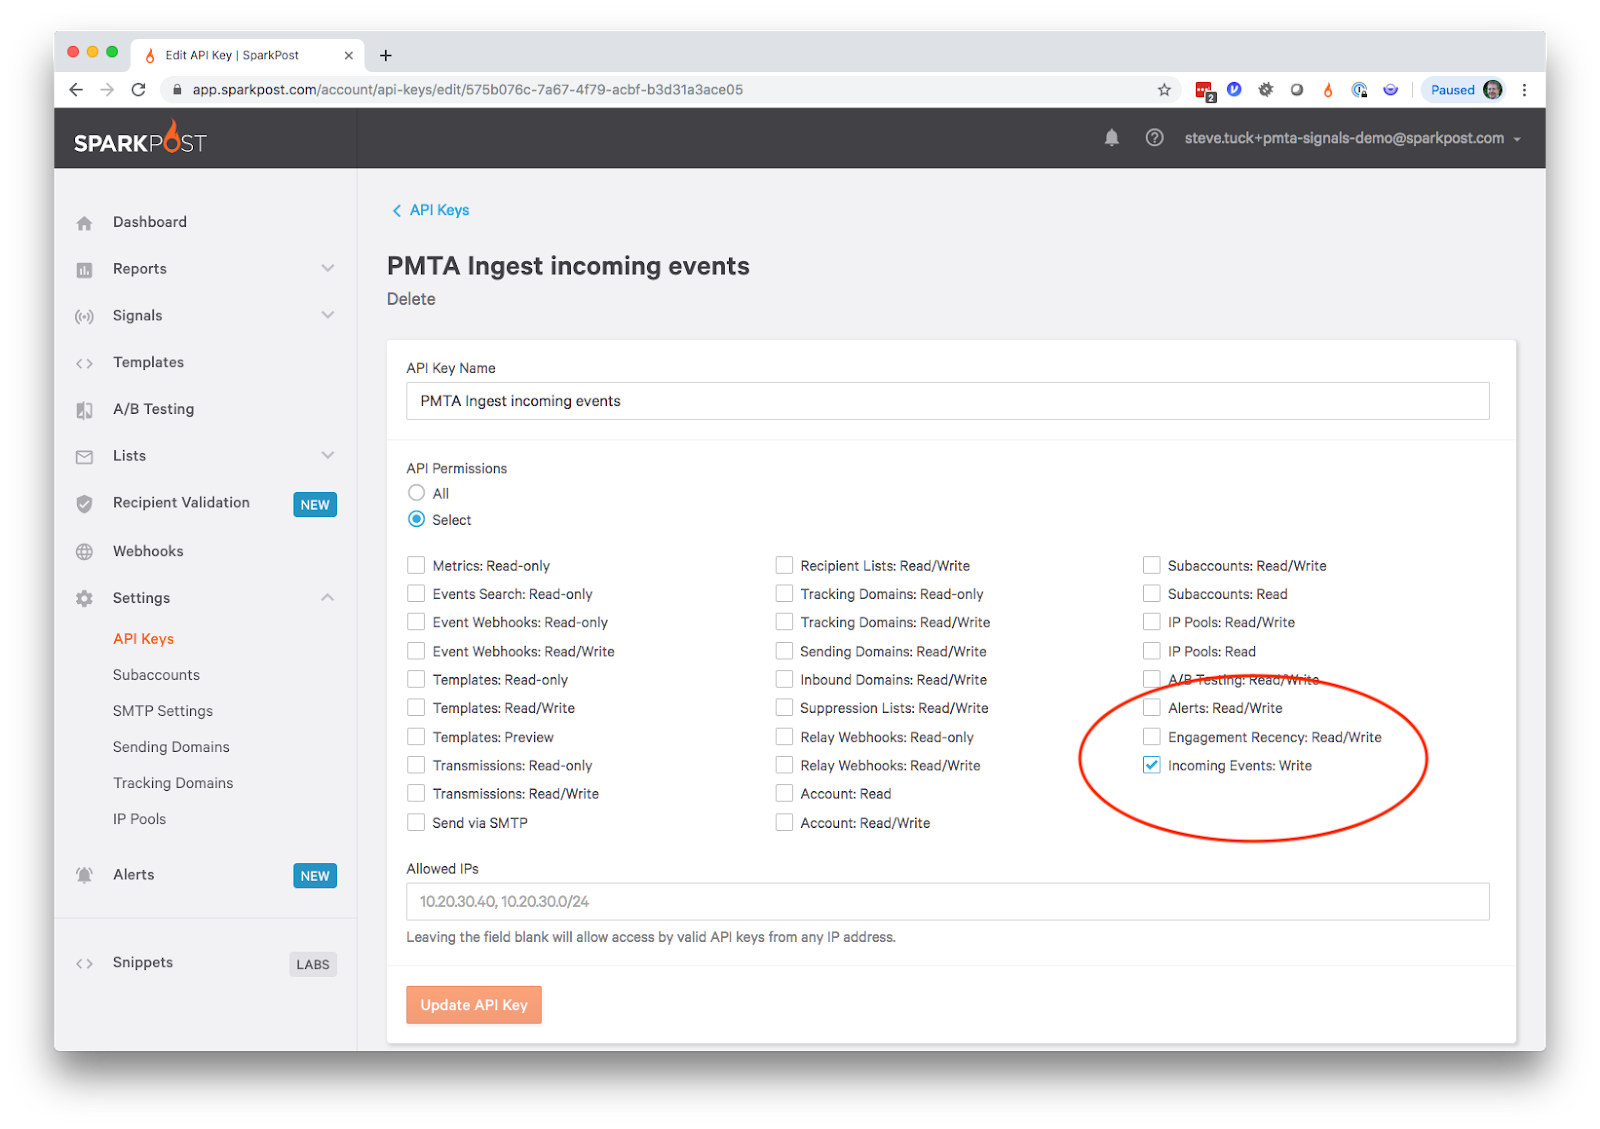
Task: Open Templates in sidebar
Action: 148,362
